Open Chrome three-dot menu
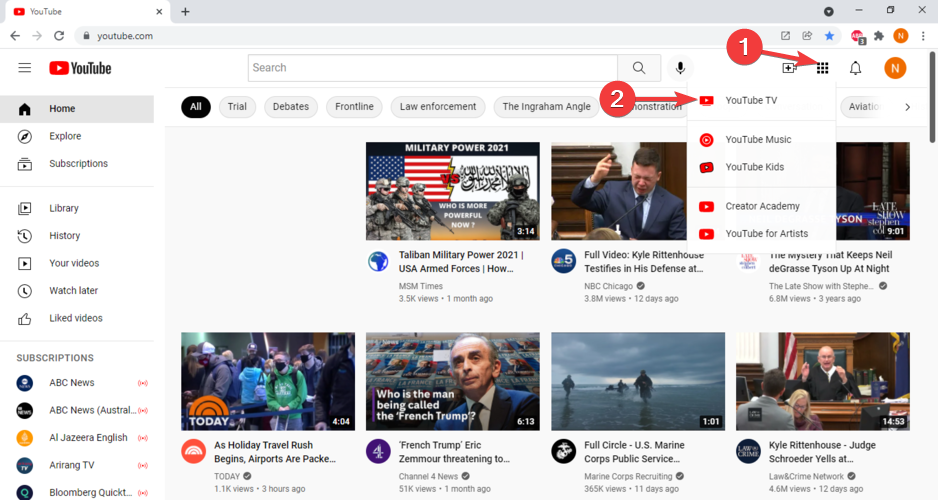The width and height of the screenshot is (938, 500). (923, 36)
